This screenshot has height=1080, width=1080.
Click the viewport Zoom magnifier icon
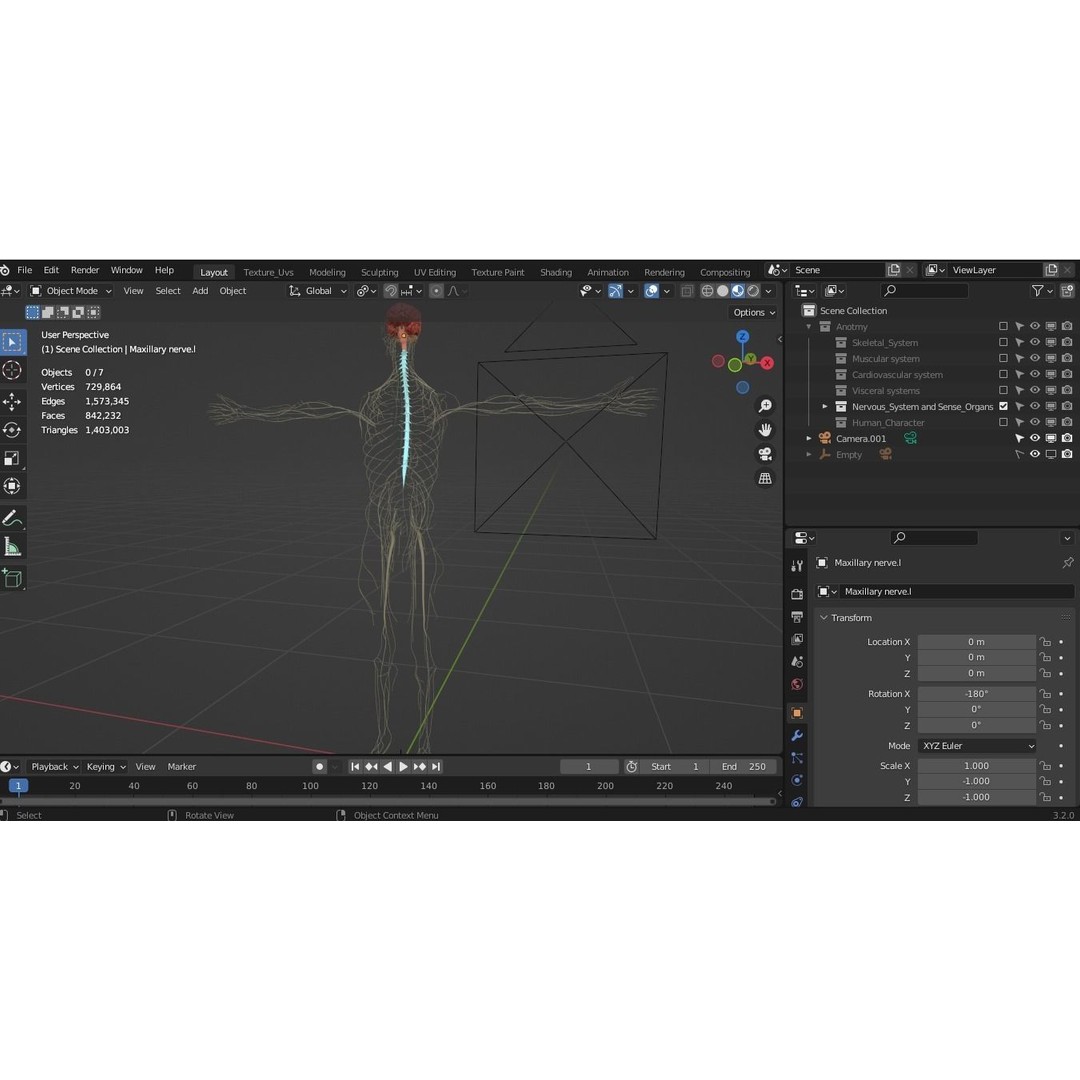(x=765, y=405)
